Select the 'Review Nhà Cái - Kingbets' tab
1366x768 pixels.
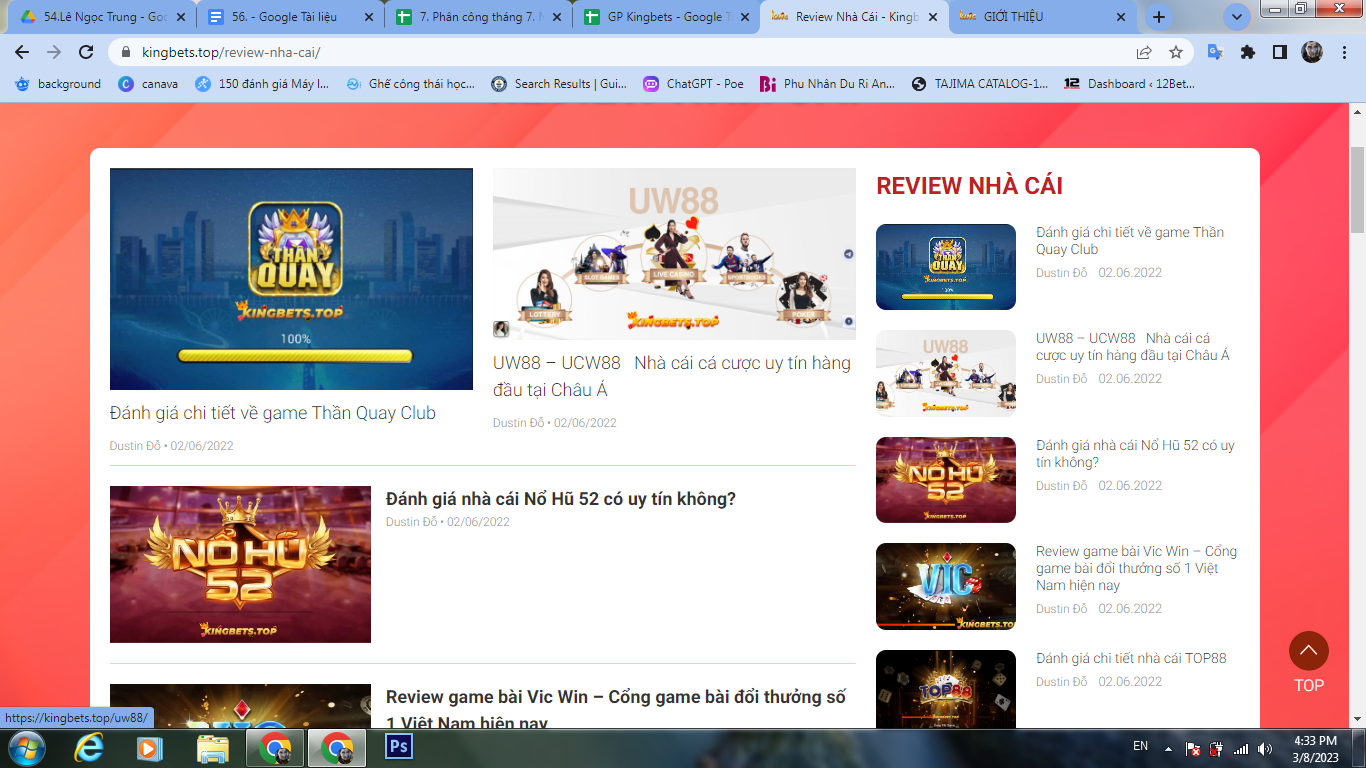click(x=853, y=17)
